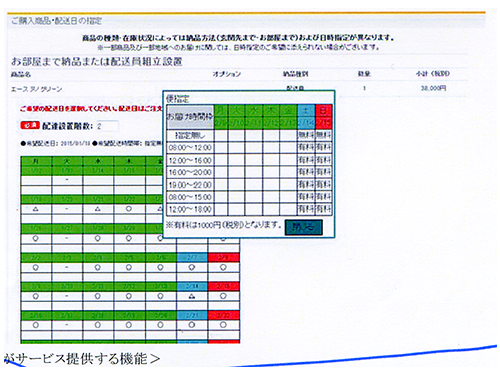Close the 便指定 popup with the 閉じる button
The width and height of the screenshot is (500, 375).
(303, 227)
